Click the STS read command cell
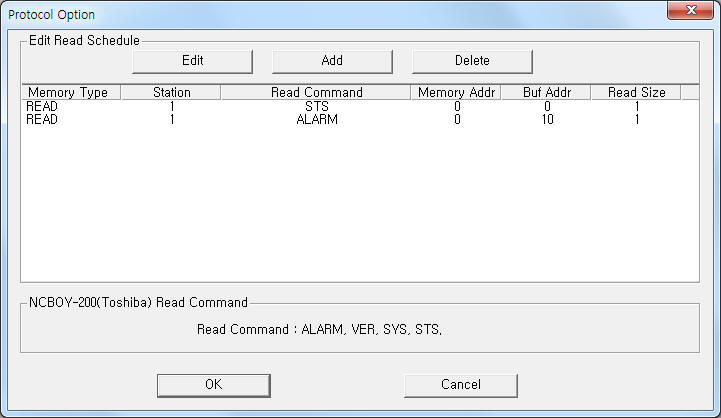The width and height of the screenshot is (721, 418). [316, 106]
